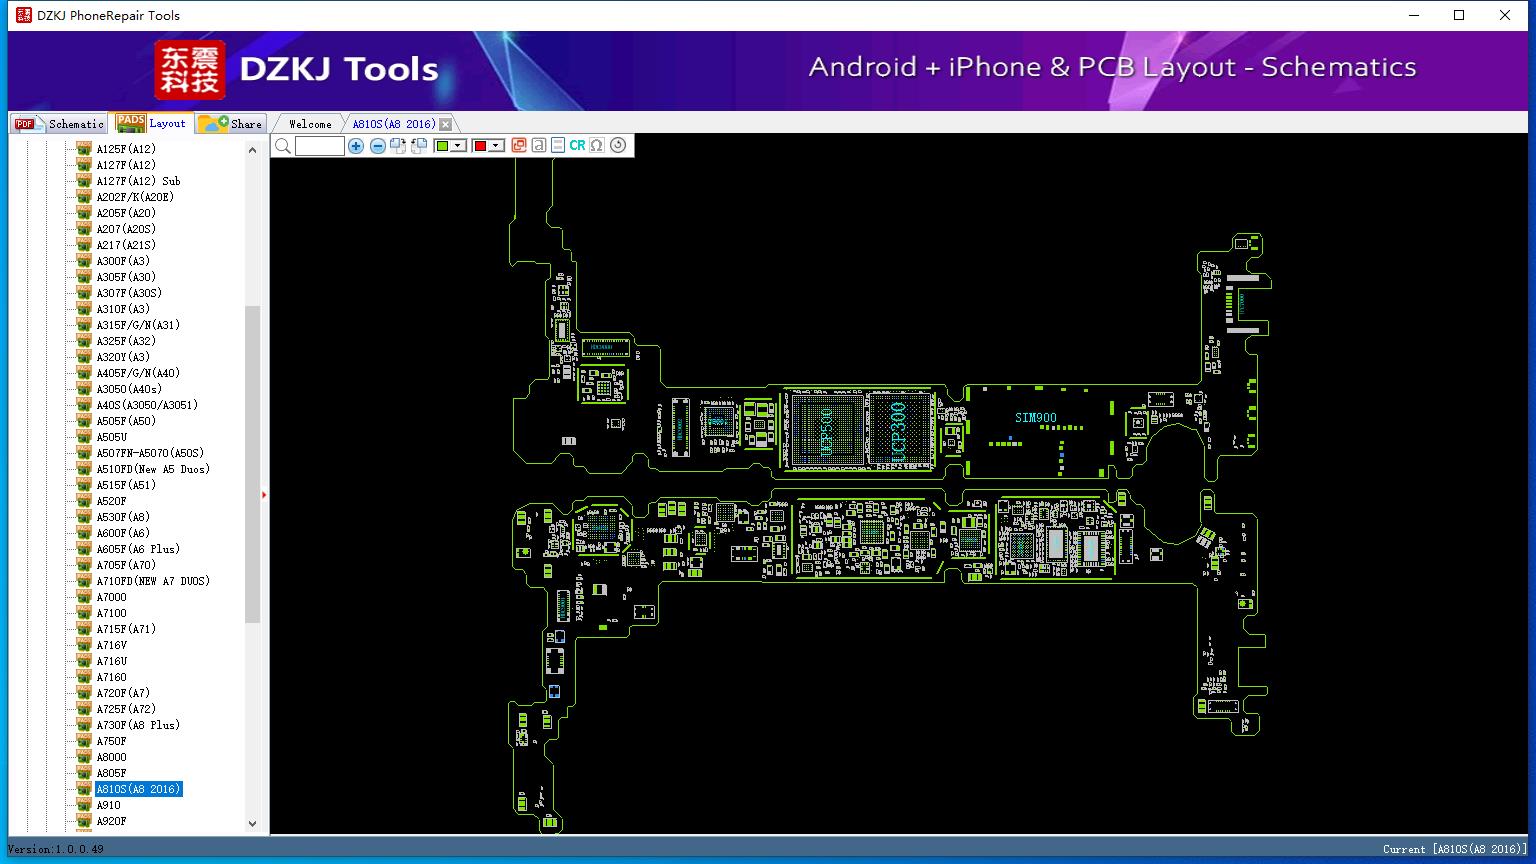
Task: Select A510FD(New A5 Duos) entry
Action: click(153, 469)
